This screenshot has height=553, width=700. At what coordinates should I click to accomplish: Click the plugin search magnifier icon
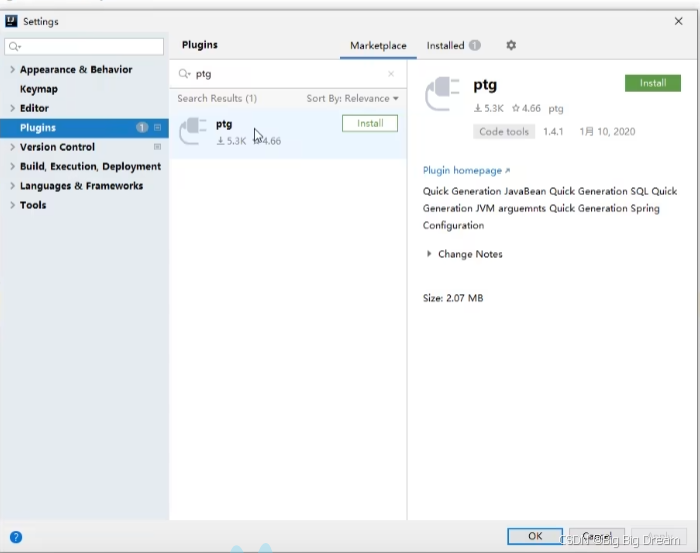click(x=184, y=74)
